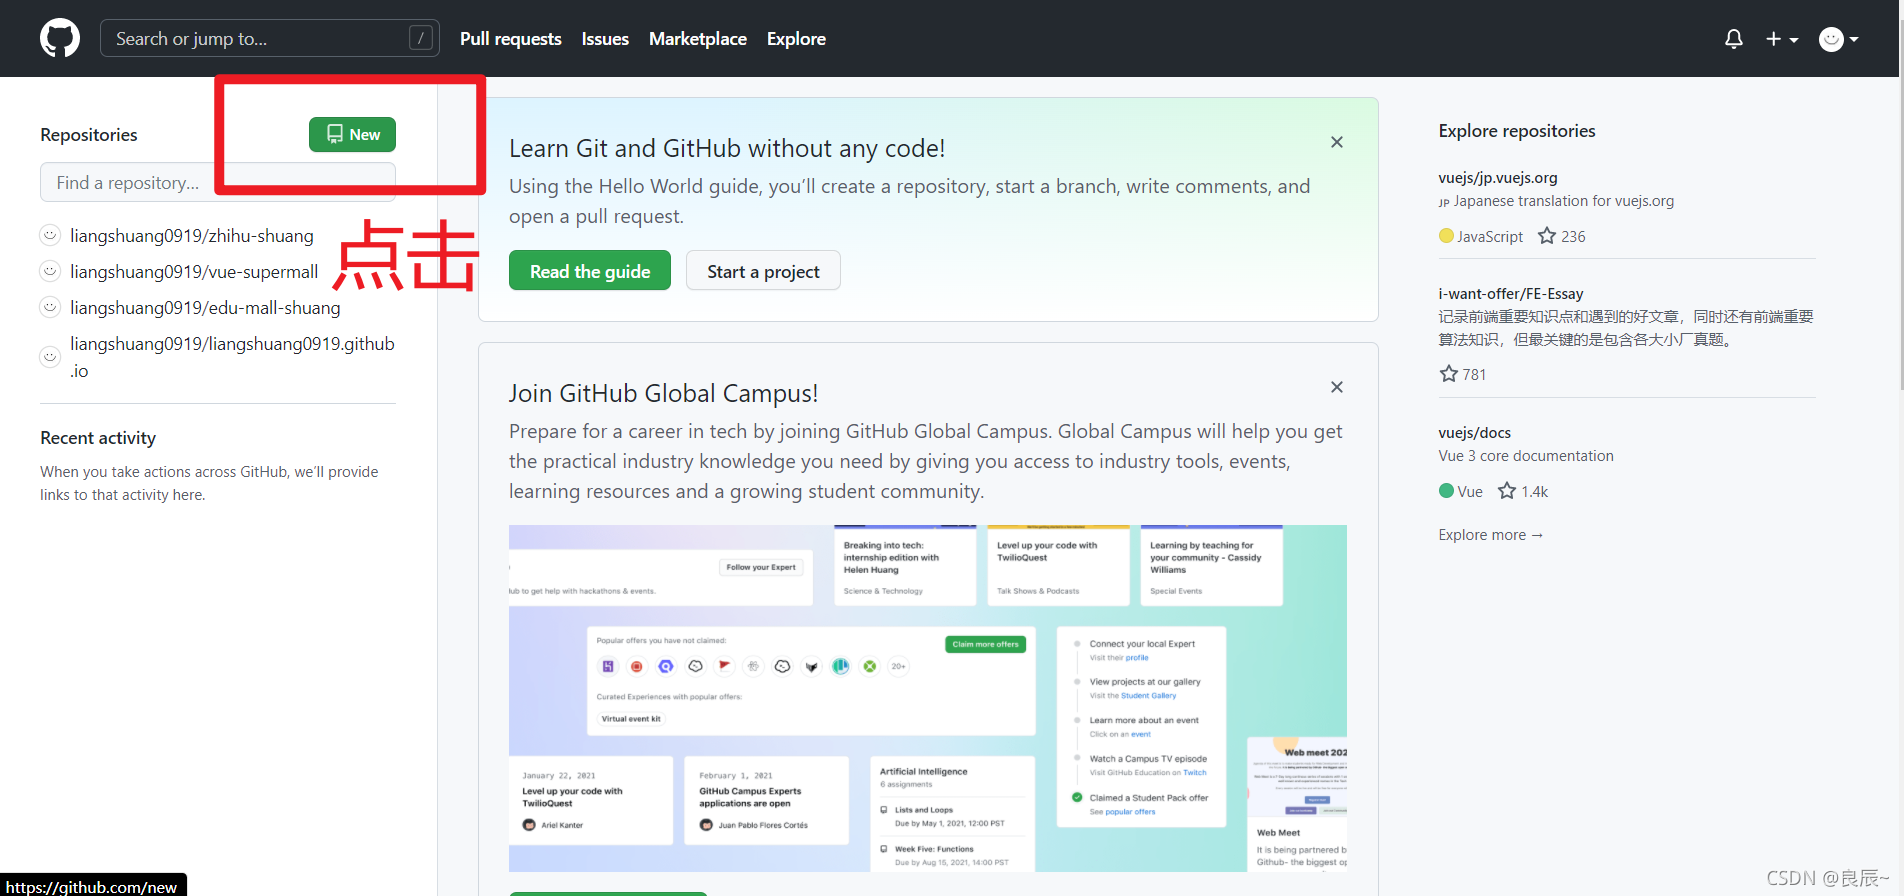Click avatar icon beside edu-mall-shuang repo
The height and width of the screenshot is (896, 1904).
(50, 307)
